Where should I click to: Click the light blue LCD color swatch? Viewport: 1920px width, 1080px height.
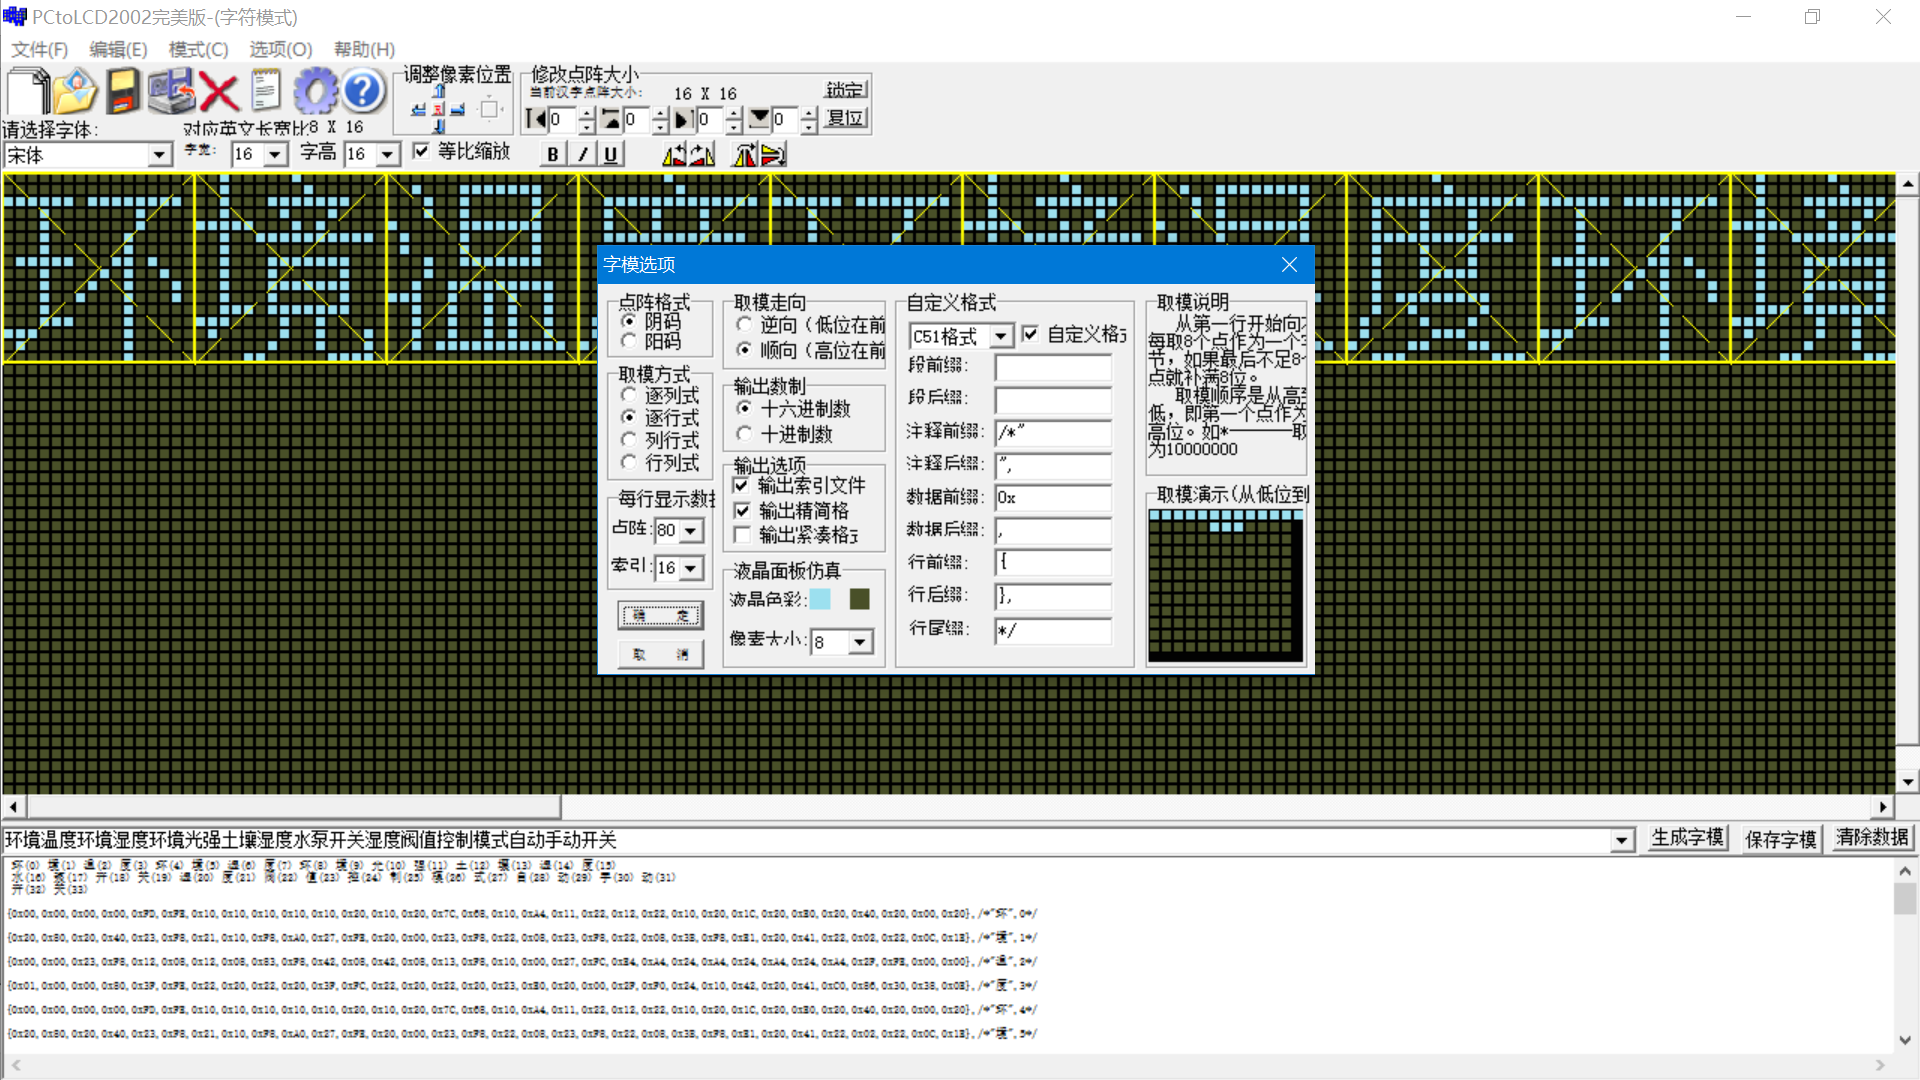click(820, 599)
